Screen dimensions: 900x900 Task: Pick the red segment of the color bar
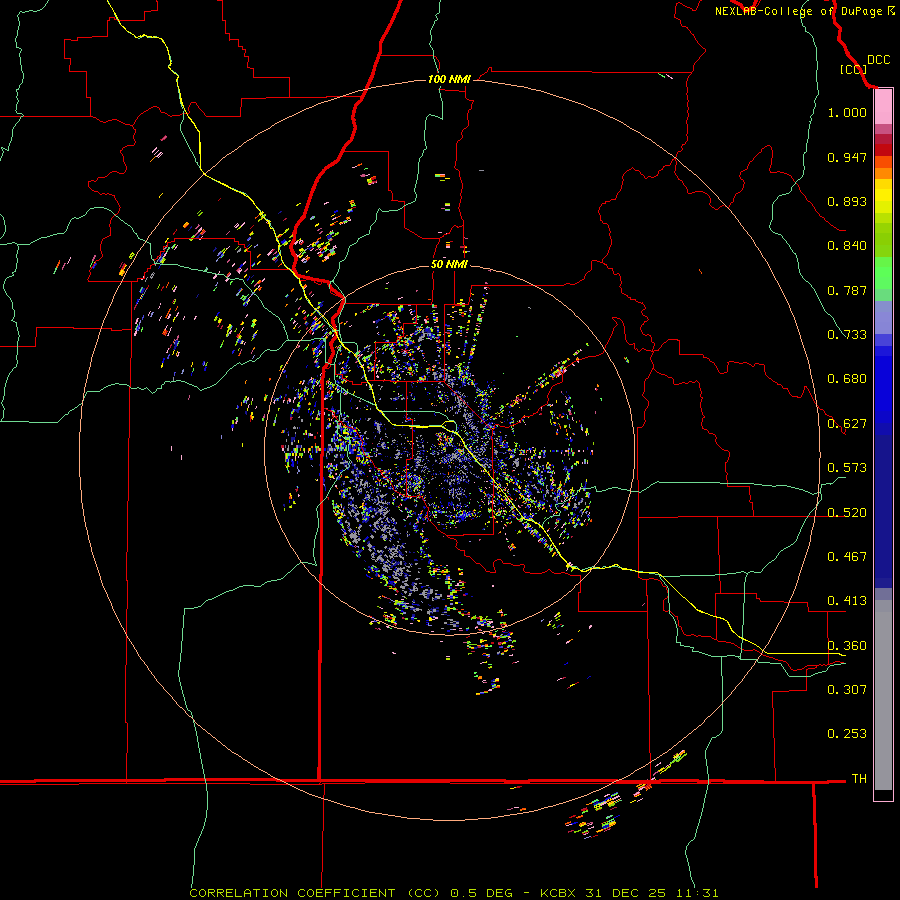[883, 149]
